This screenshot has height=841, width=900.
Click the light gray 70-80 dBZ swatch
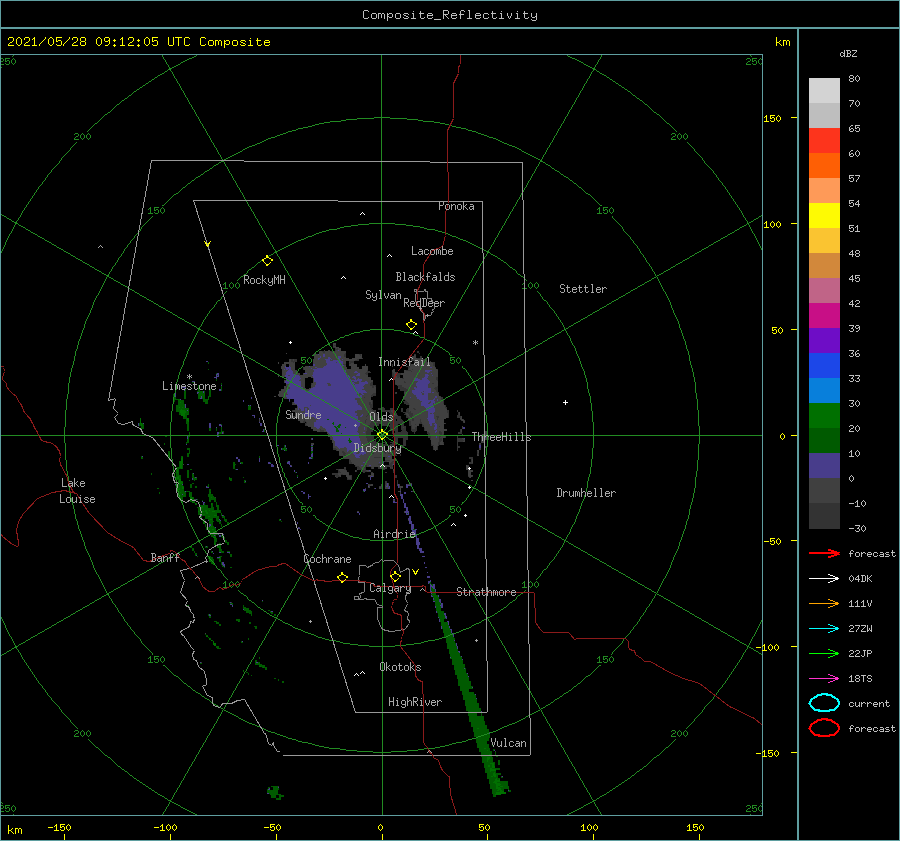click(x=824, y=91)
